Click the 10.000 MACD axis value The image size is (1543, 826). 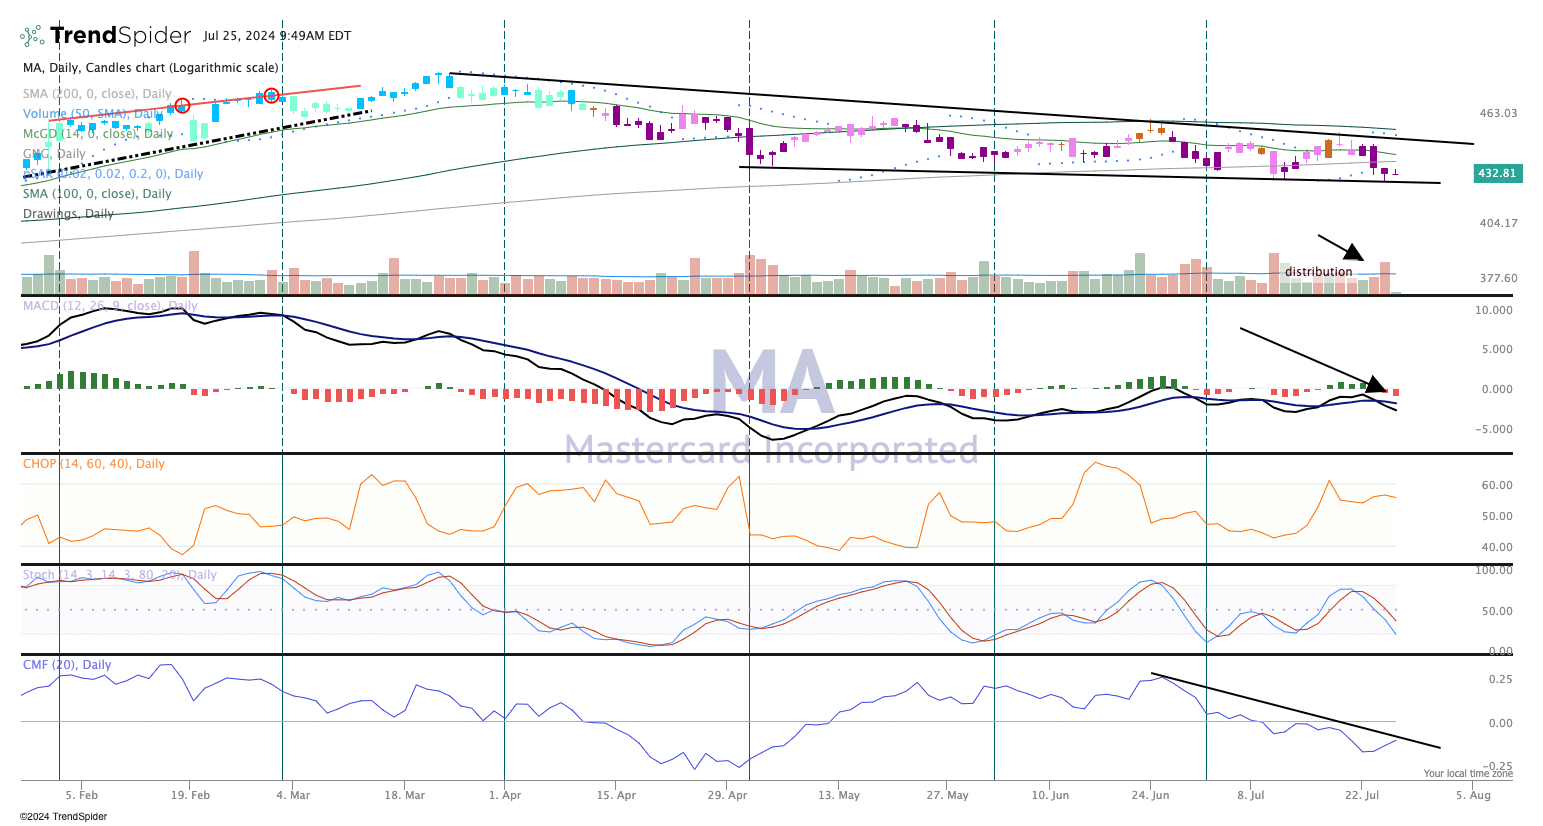click(1494, 311)
